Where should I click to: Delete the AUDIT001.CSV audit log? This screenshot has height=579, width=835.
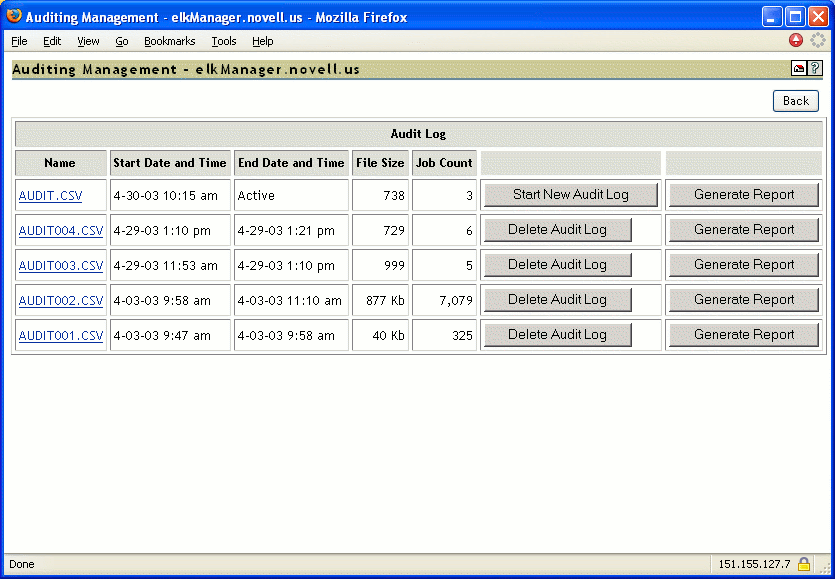557,335
